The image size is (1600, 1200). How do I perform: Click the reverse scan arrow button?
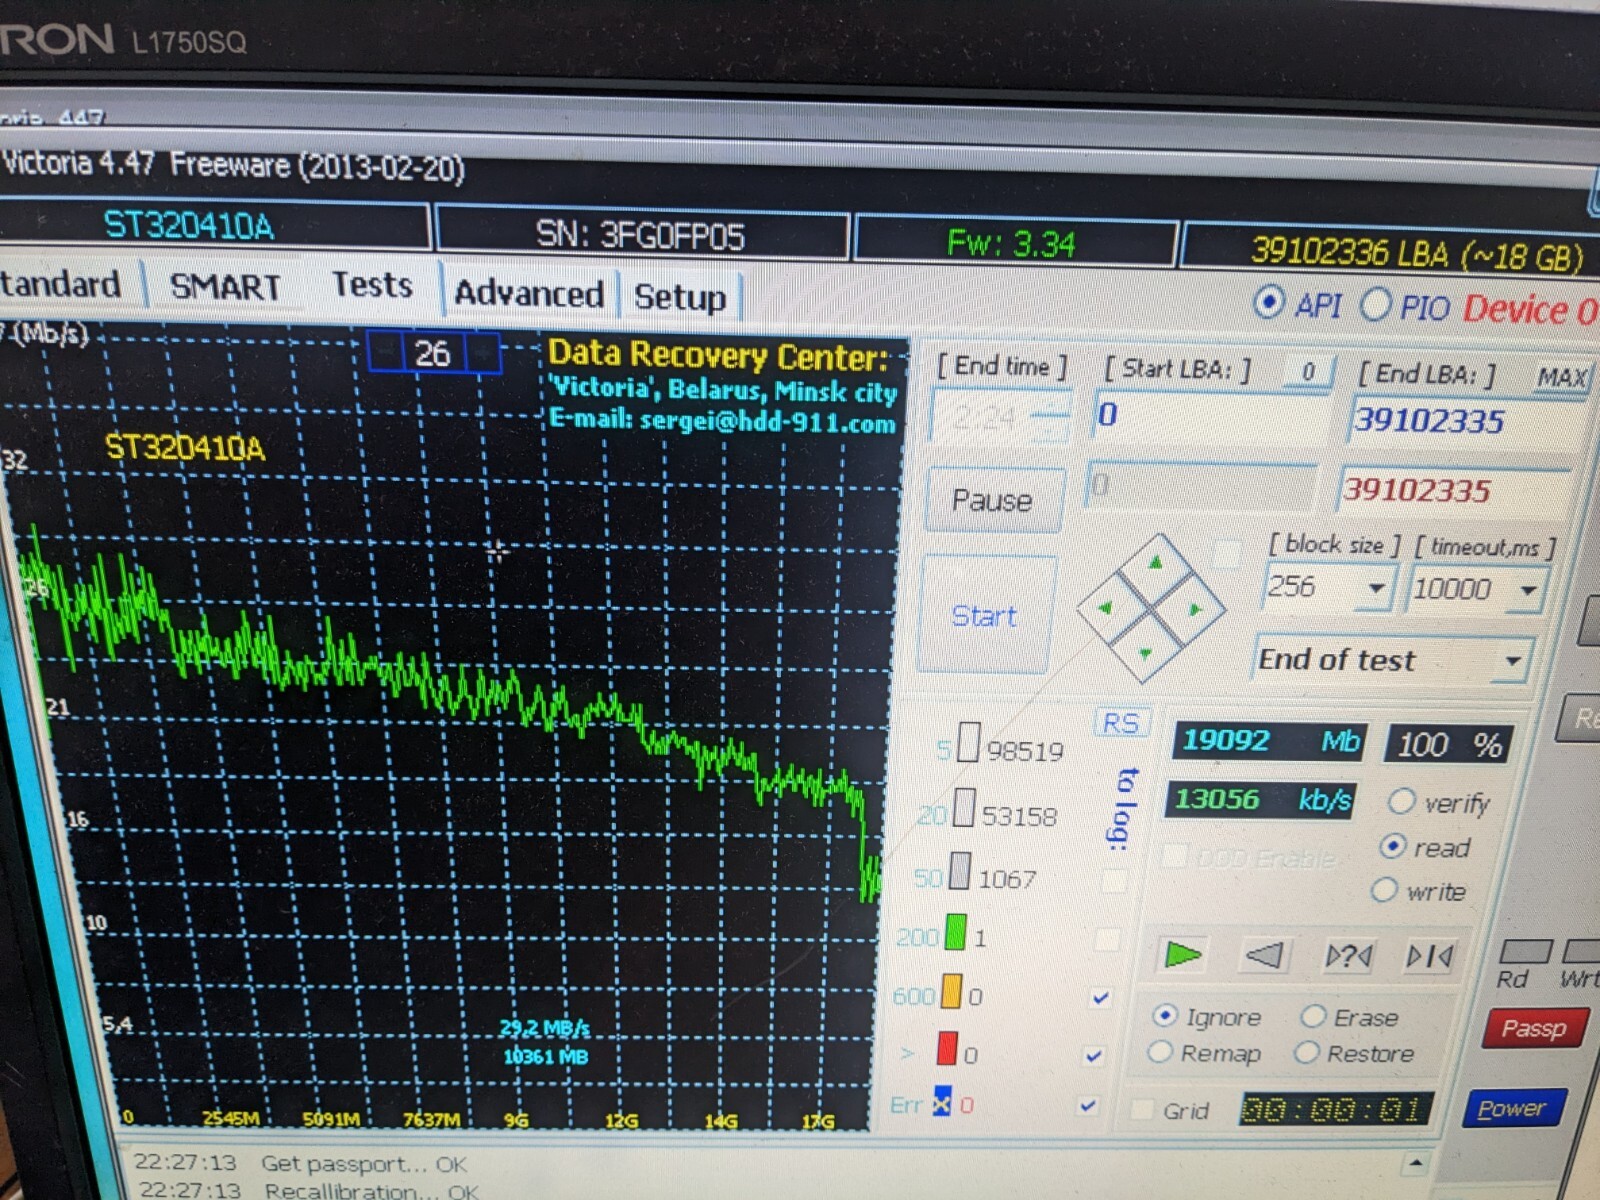pyautogui.click(x=1264, y=955)
